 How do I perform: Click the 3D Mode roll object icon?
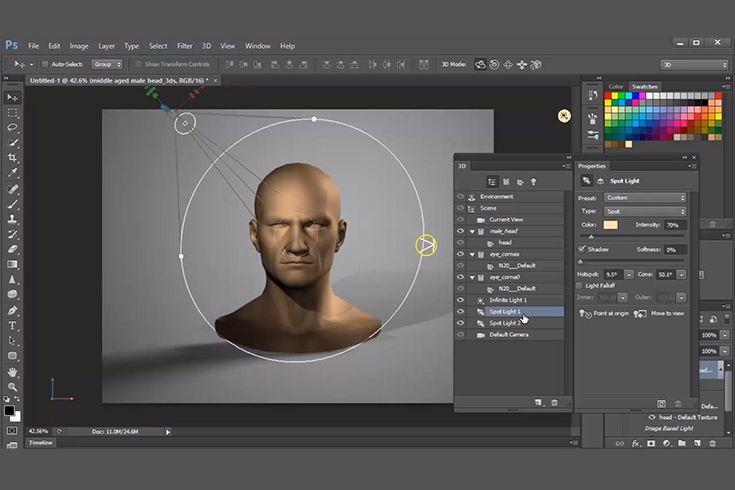[x=494, y=64]
